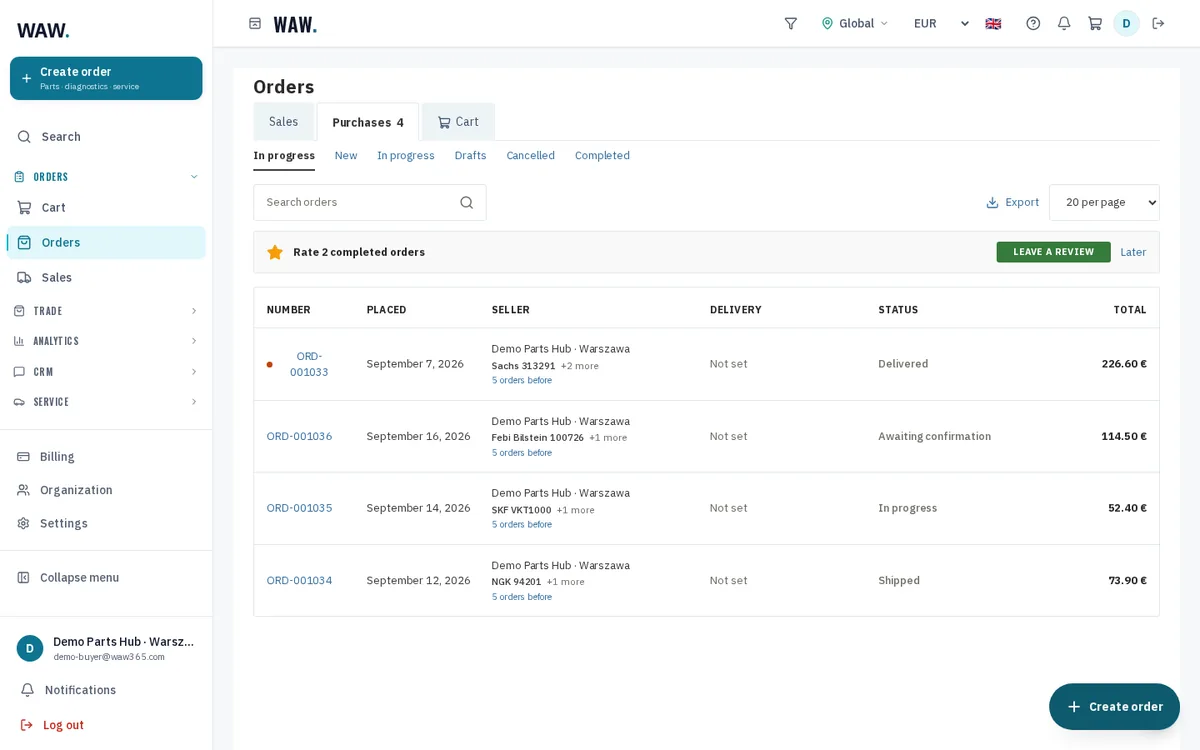Switch to the Cart tab

click(x=458, y=121)
